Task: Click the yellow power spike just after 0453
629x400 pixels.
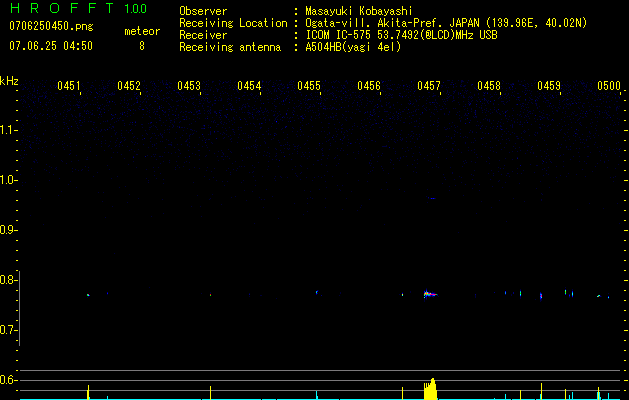Action: [x=210, y=393]
